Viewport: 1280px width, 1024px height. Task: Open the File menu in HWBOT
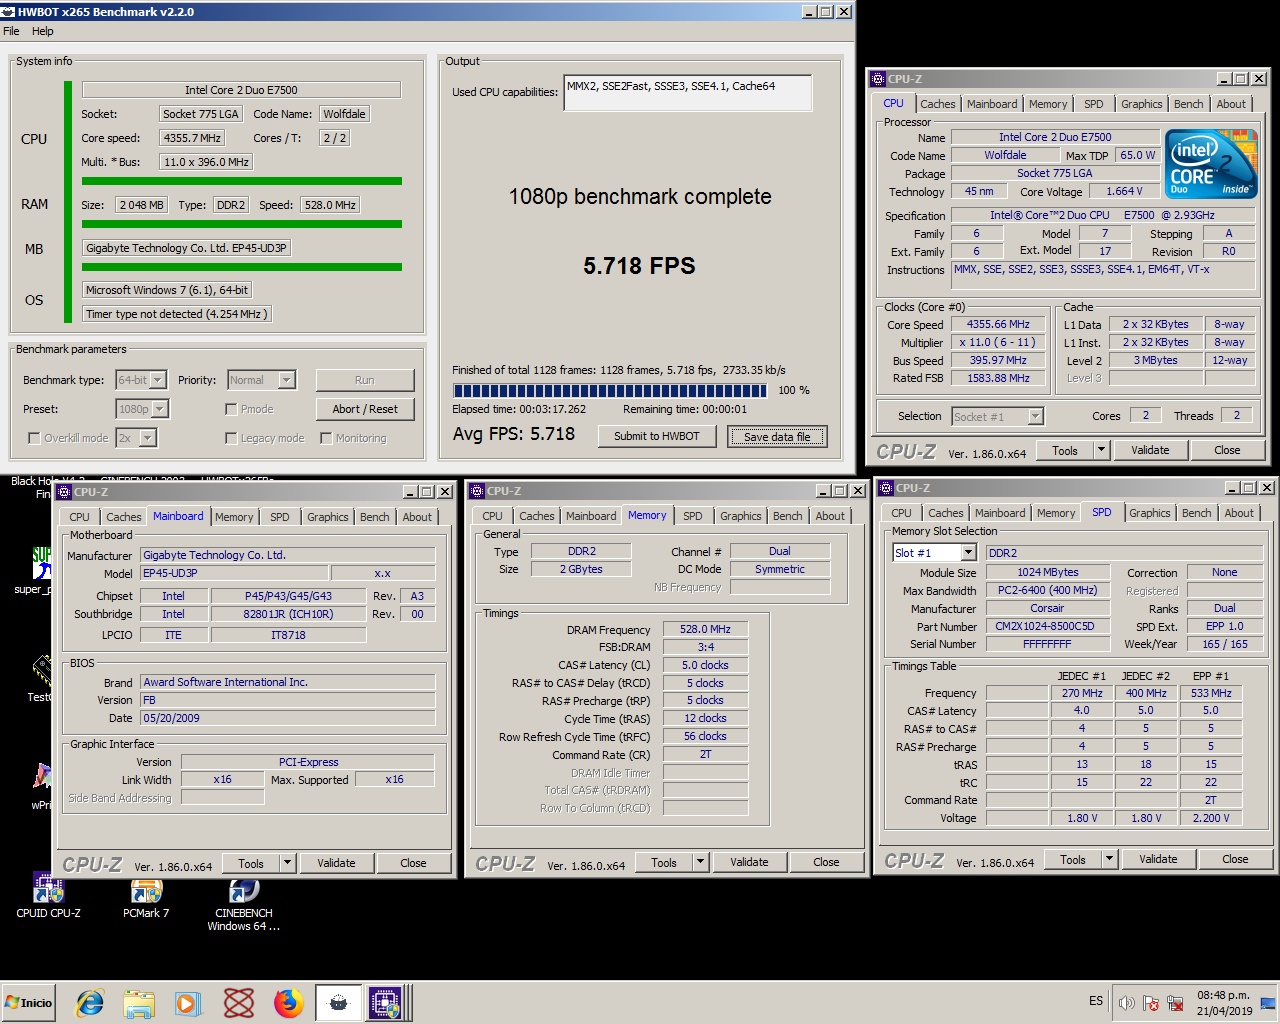pyautogui.click(x=12, y=31)
